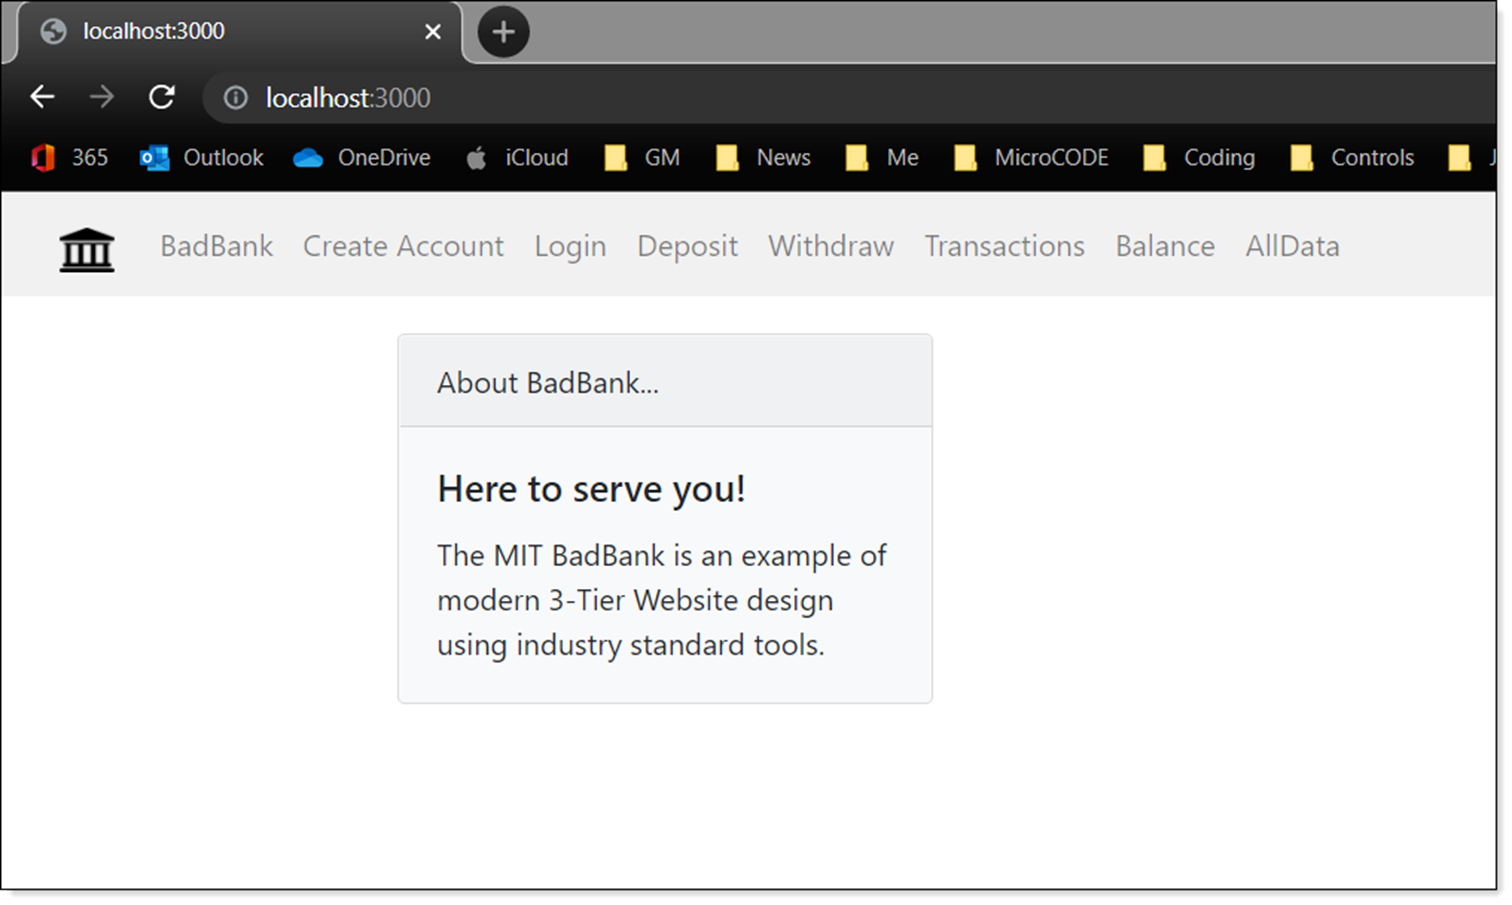
Task: Open the OneDrive bookmark
Action: (x=362, y=158)
